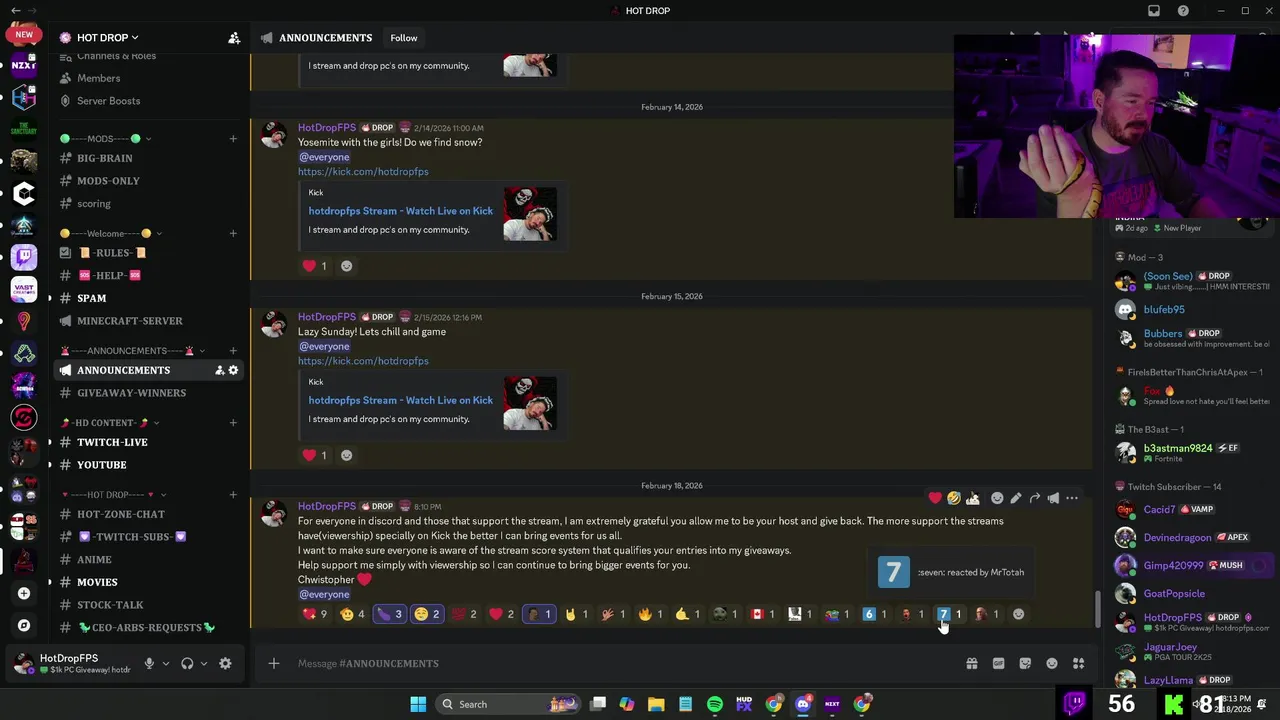Screen dimensions: 1280x720
Task: Toggle heart reaction on Yosemite post
Action: point(315,266)
